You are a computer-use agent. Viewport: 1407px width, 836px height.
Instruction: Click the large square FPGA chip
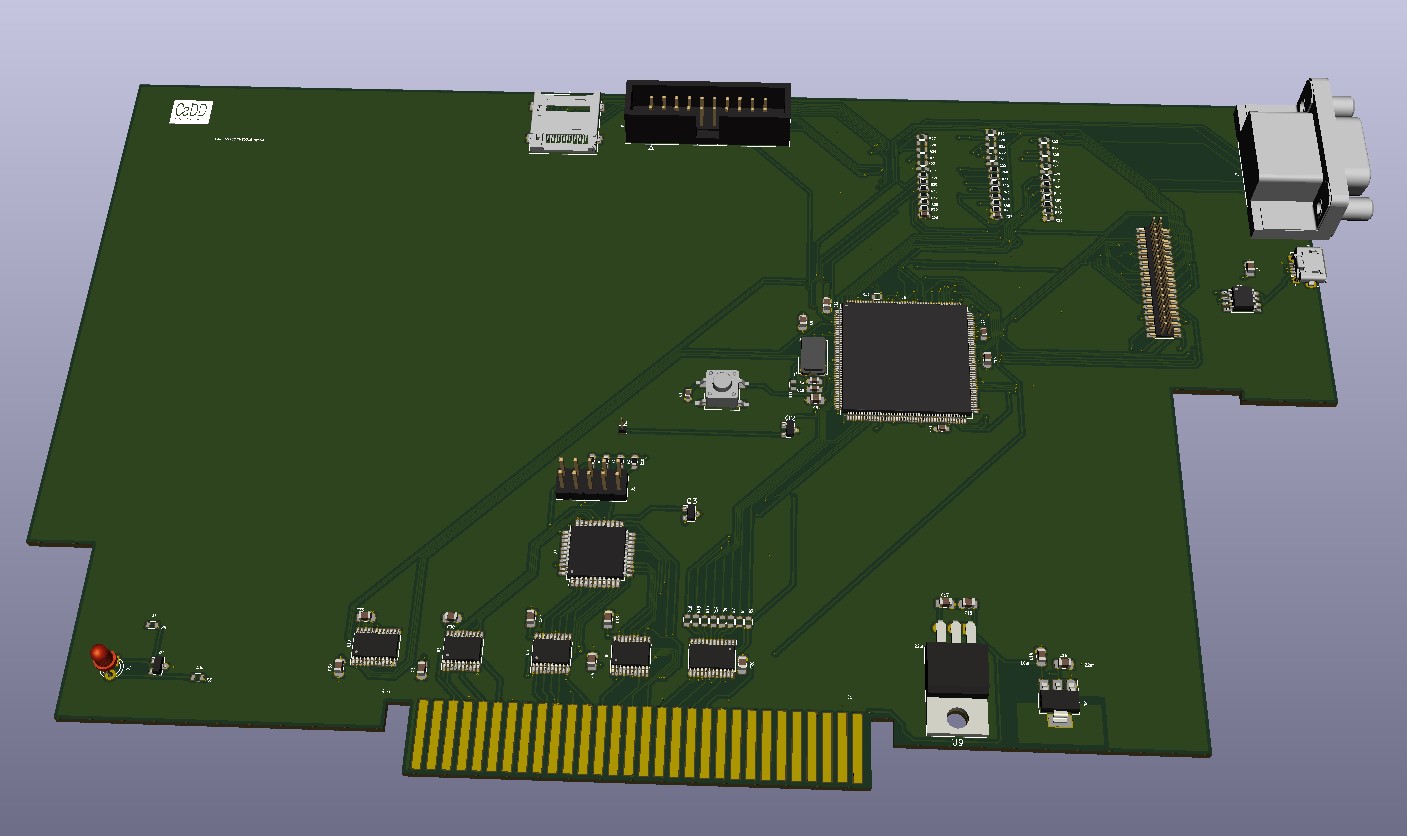point(905,359)
